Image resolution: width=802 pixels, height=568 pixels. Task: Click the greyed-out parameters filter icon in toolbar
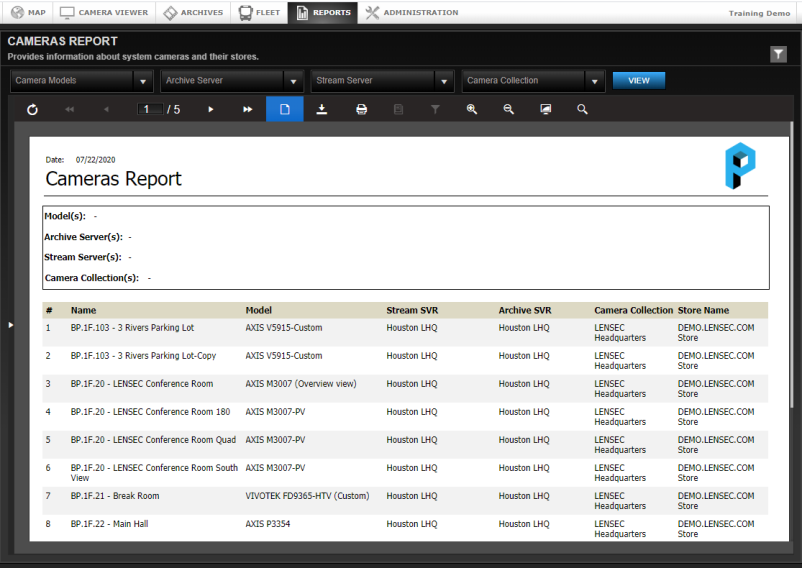point(435,109)
